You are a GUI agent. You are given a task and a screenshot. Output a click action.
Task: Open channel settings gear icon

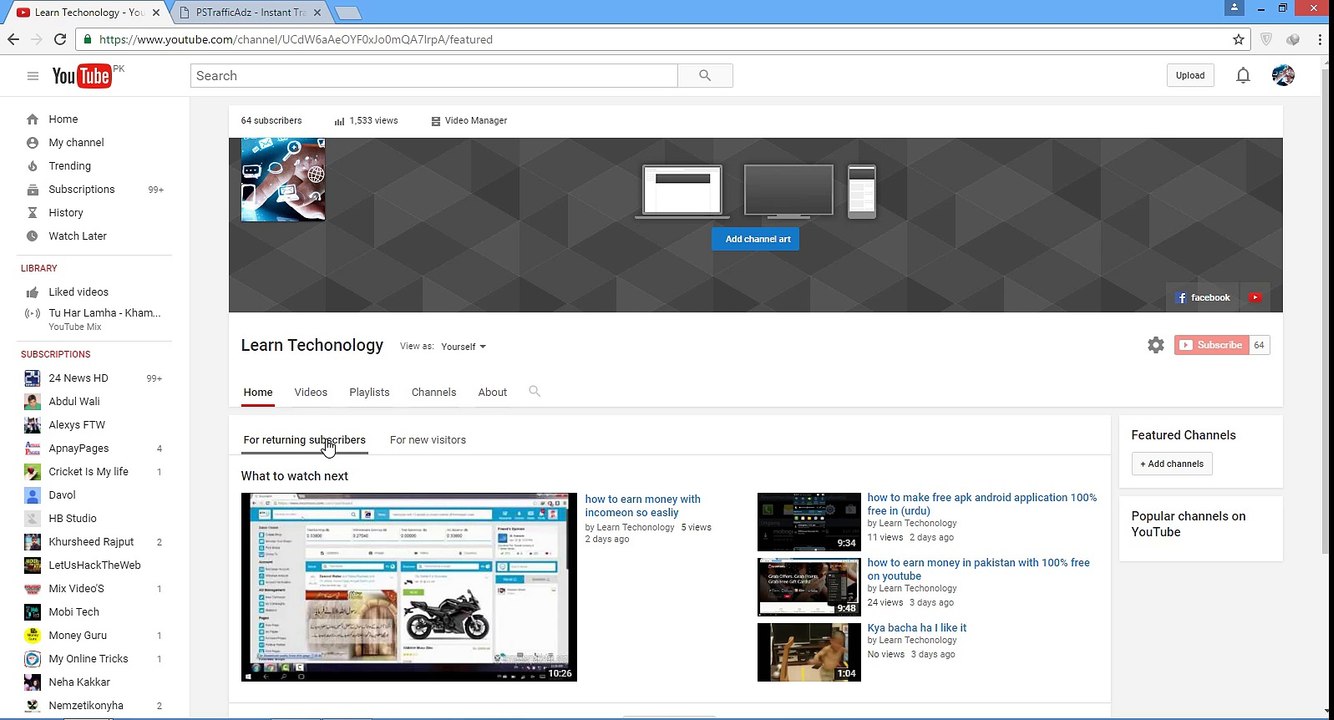(x=1156, y=345)
